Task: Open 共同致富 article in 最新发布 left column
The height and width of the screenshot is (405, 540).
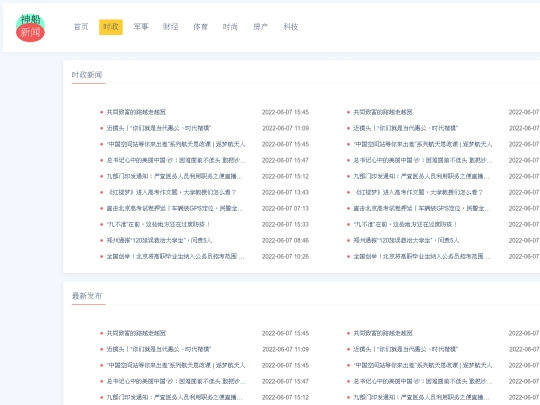Action: coord(136,333)
